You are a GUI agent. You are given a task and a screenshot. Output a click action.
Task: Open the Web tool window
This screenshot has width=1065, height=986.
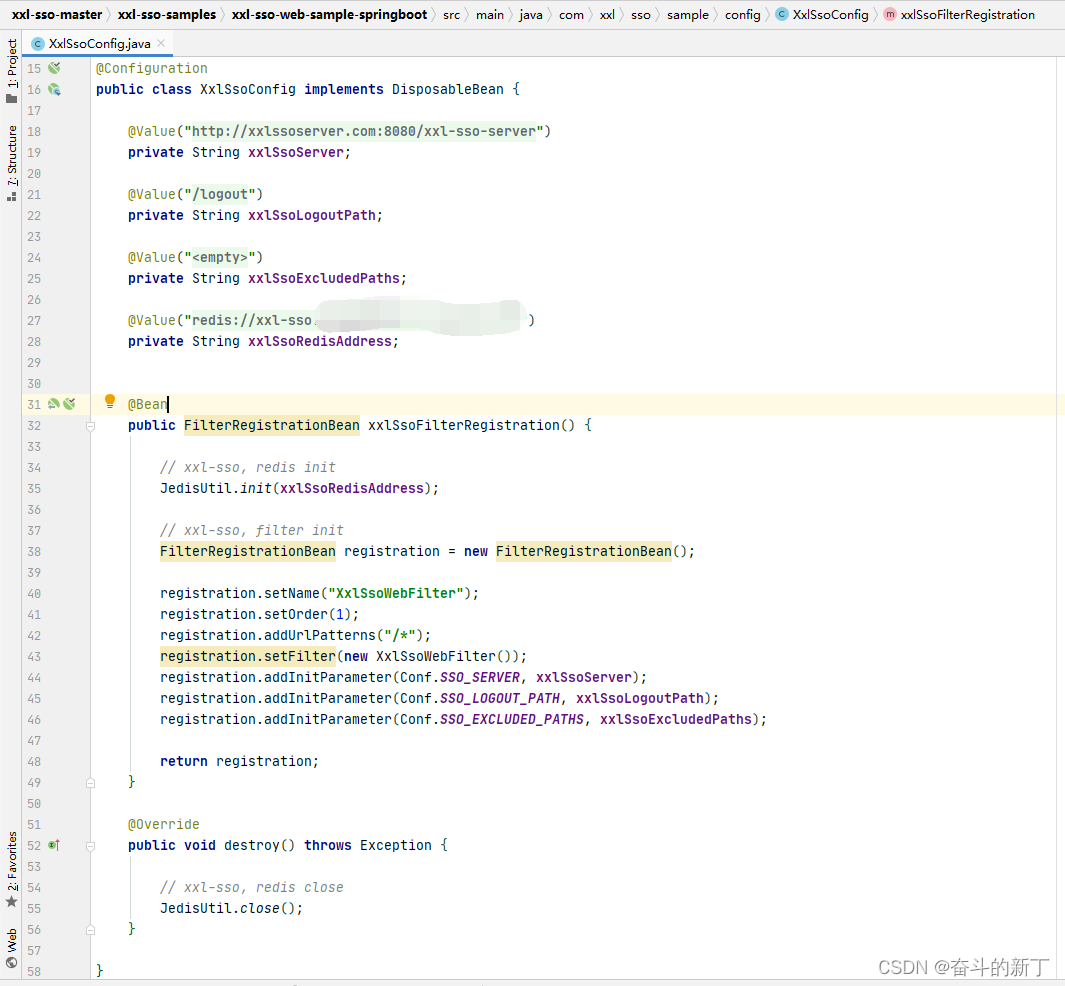click(12, 948)
